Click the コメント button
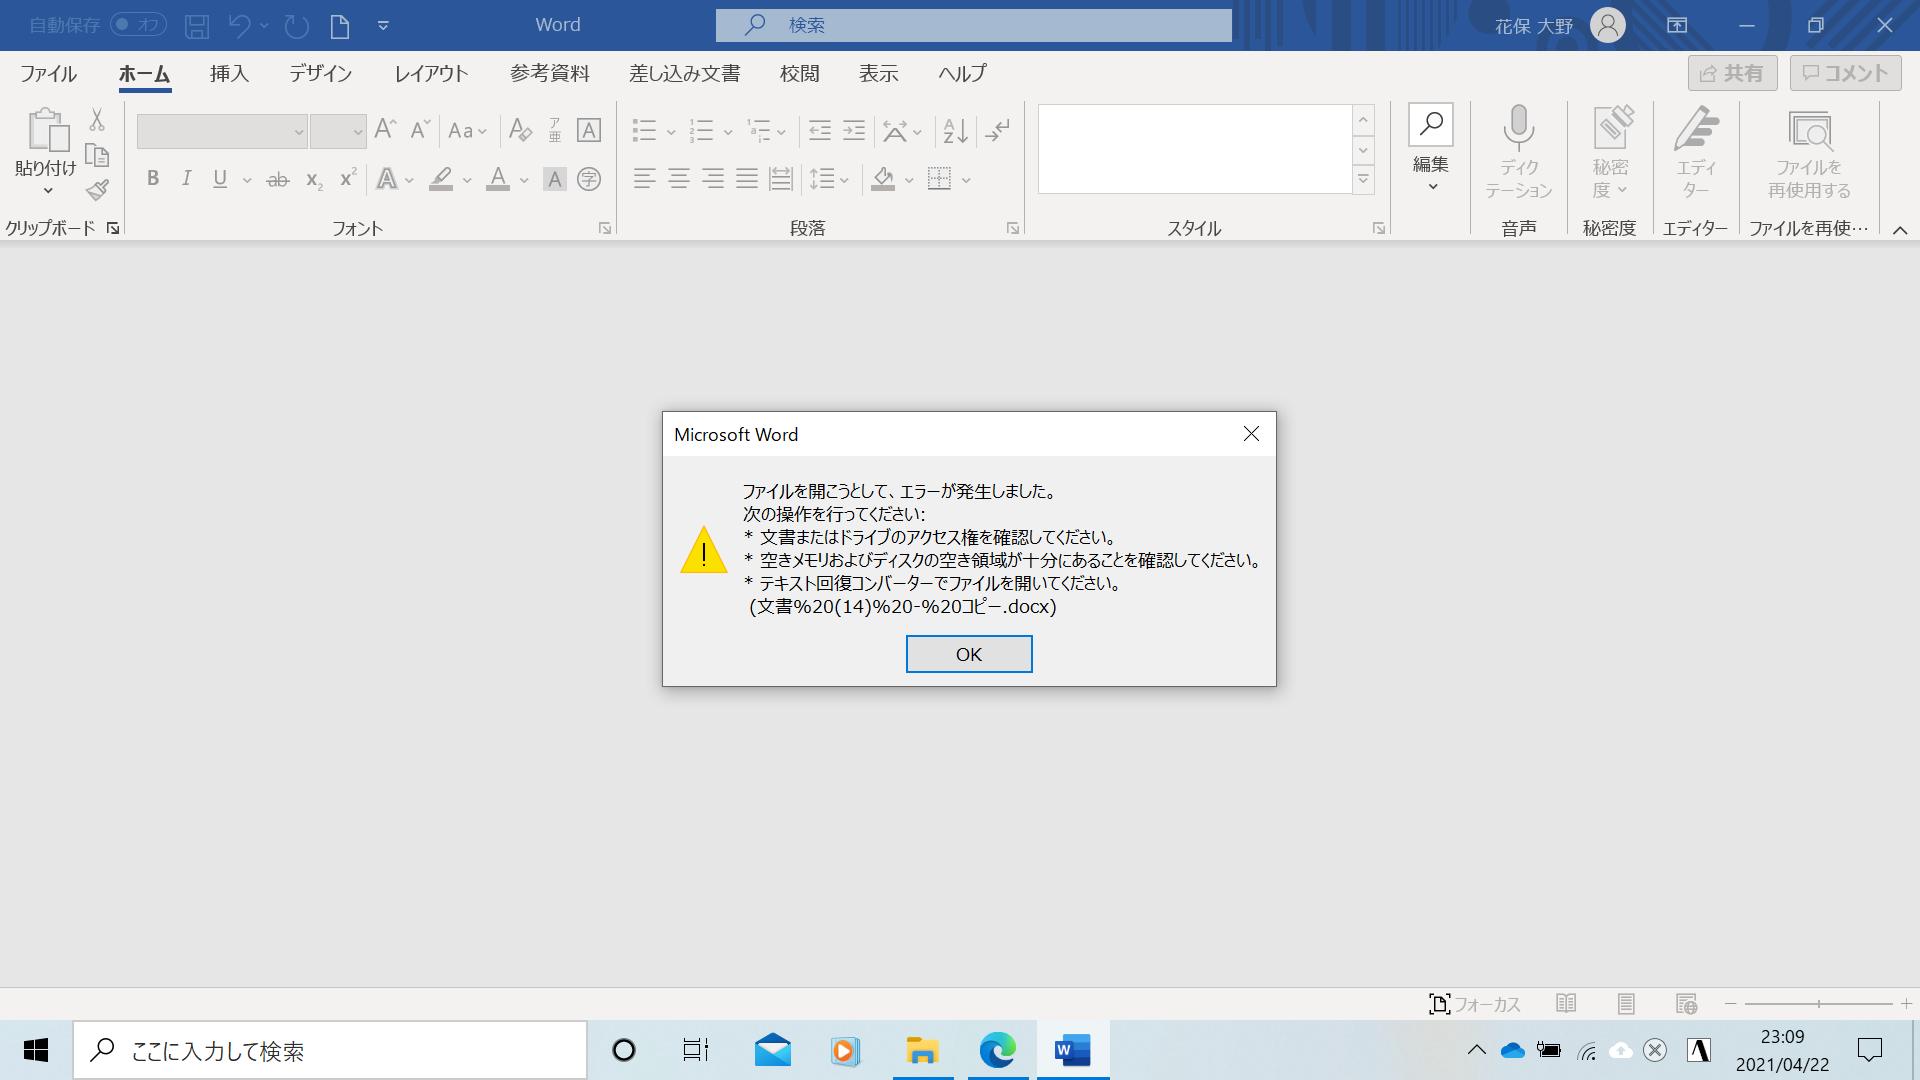1920x1080 pixels. click(1845, 73)
